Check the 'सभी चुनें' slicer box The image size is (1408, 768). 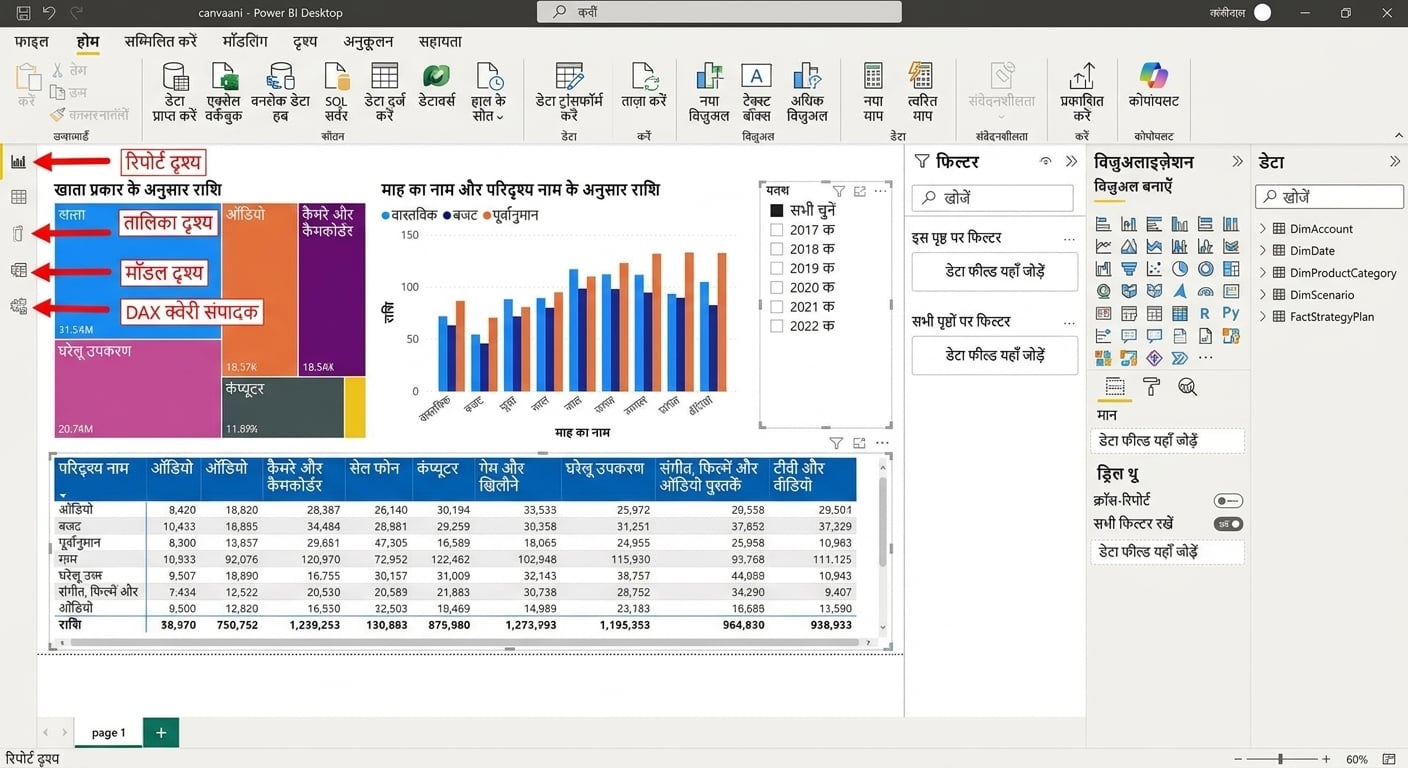click(x=777, y=211)
